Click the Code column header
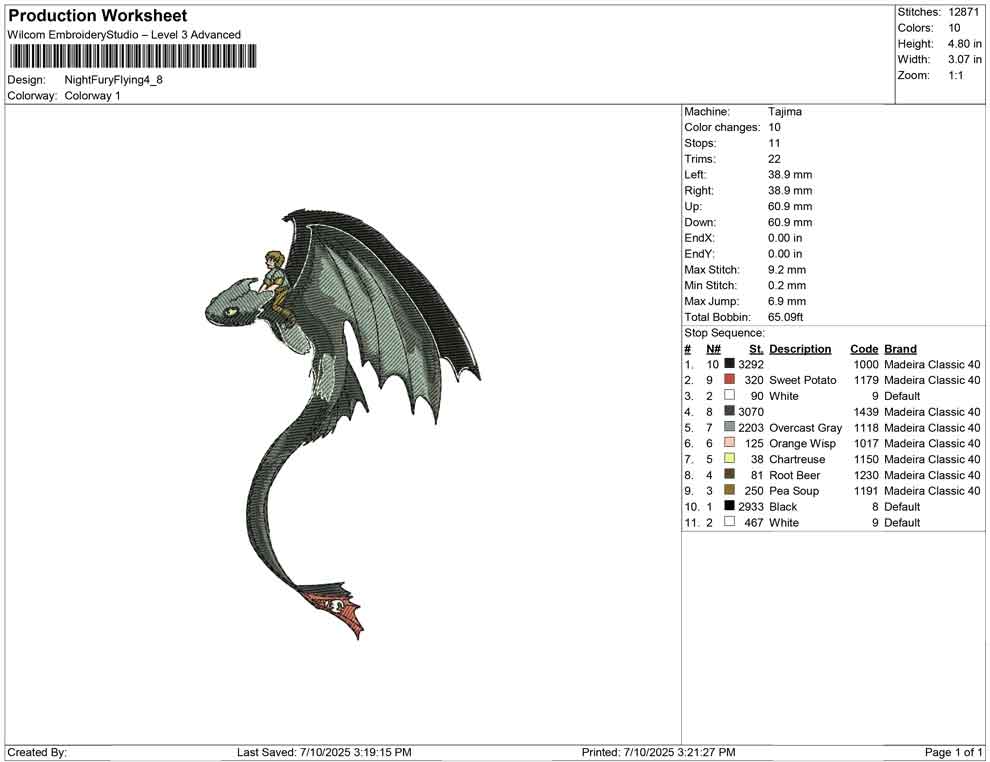 tap(864, 349)
